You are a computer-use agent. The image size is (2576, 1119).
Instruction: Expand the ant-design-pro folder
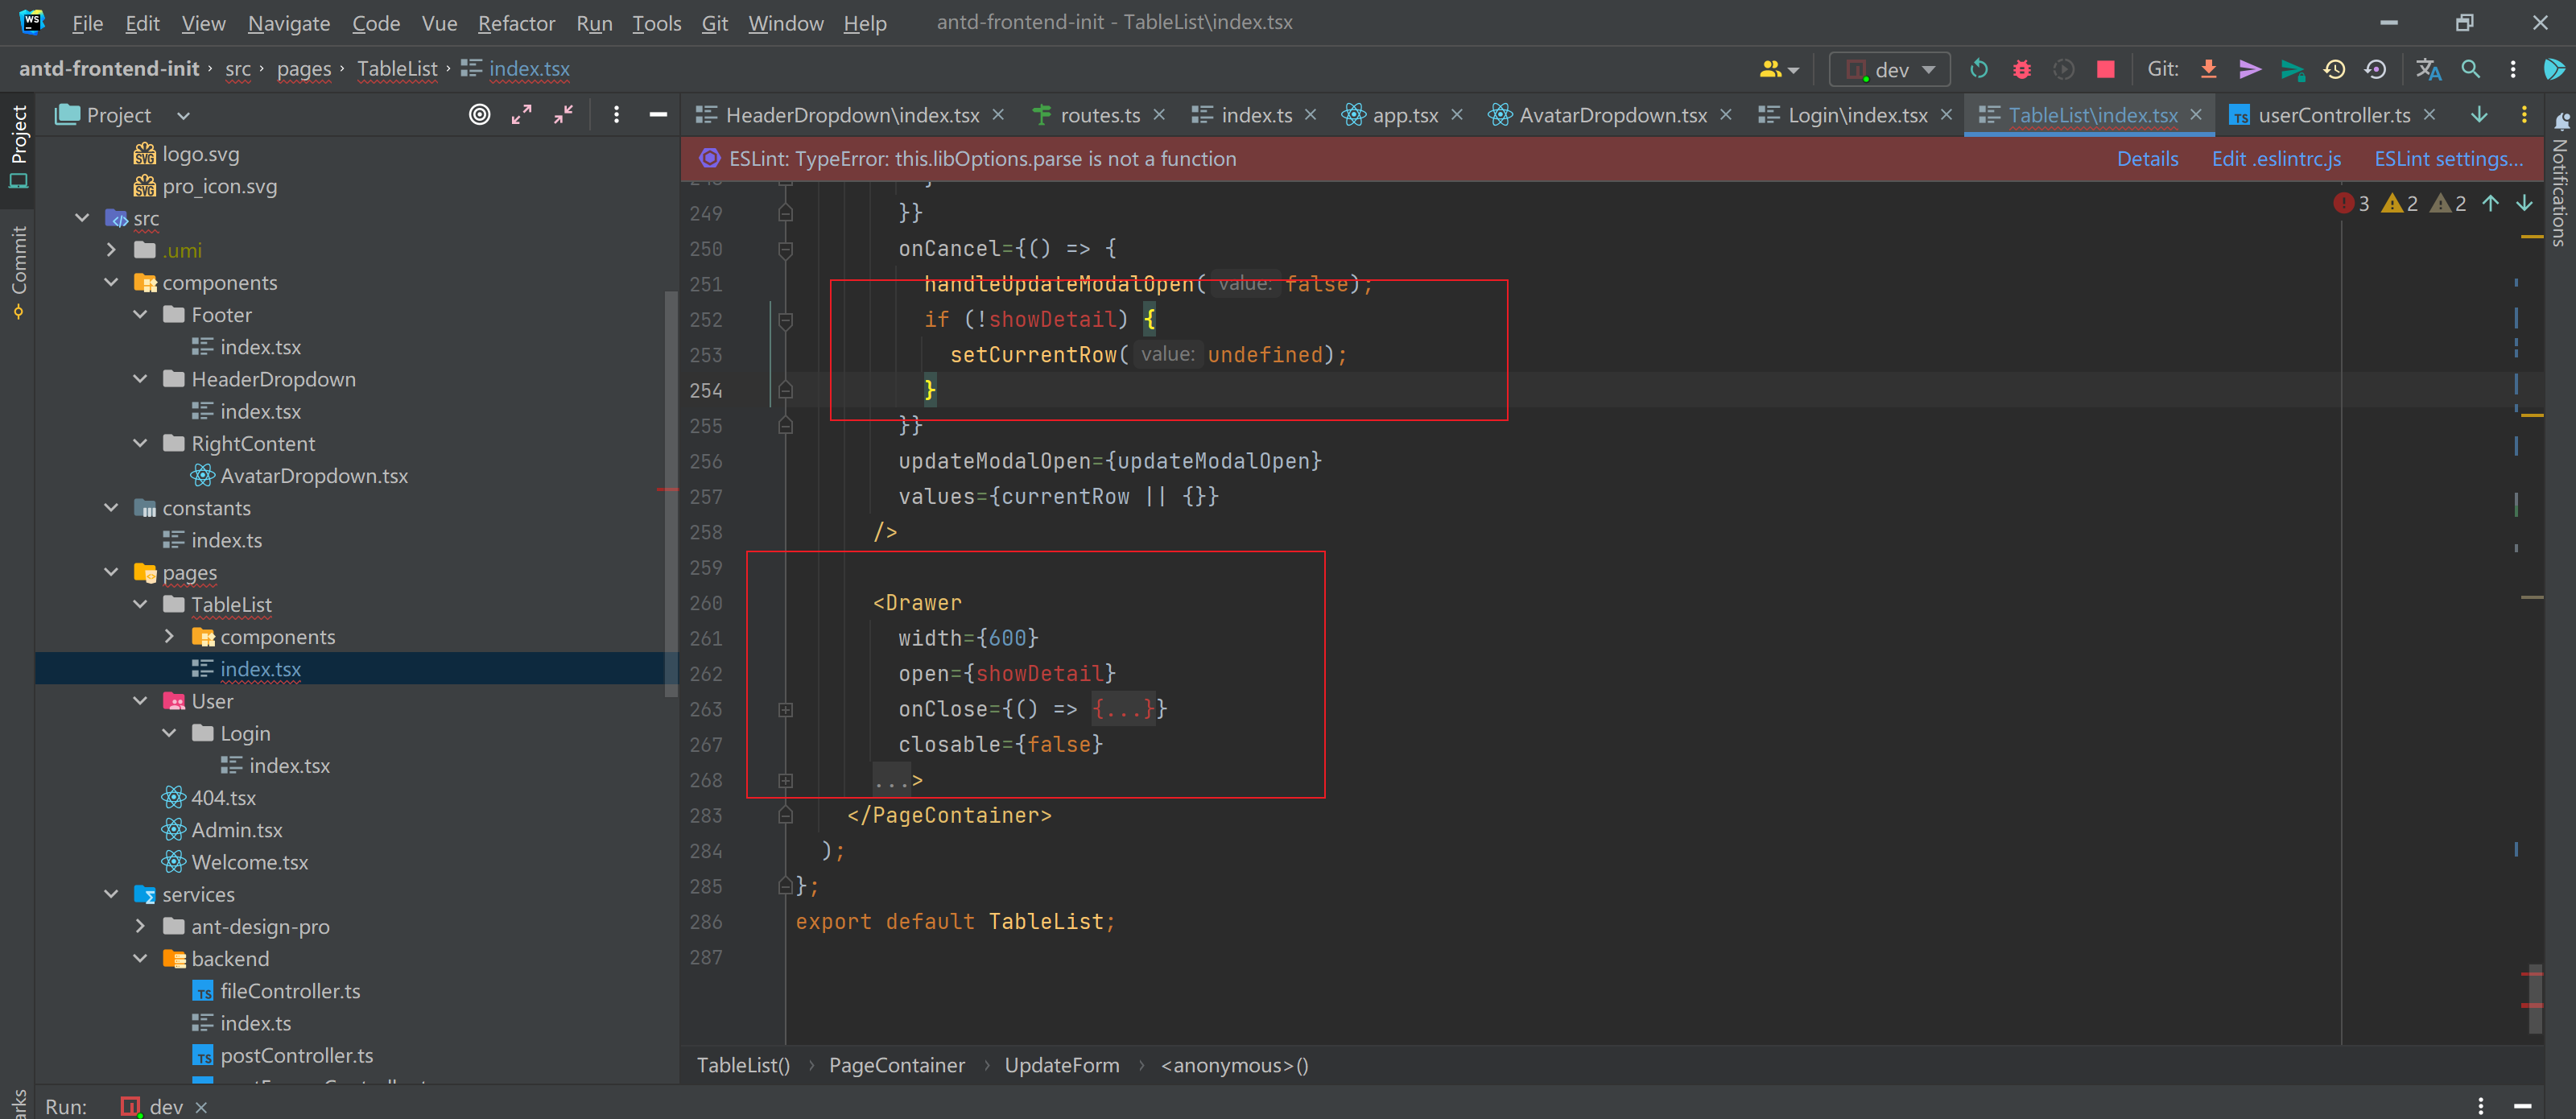(140, 926)
